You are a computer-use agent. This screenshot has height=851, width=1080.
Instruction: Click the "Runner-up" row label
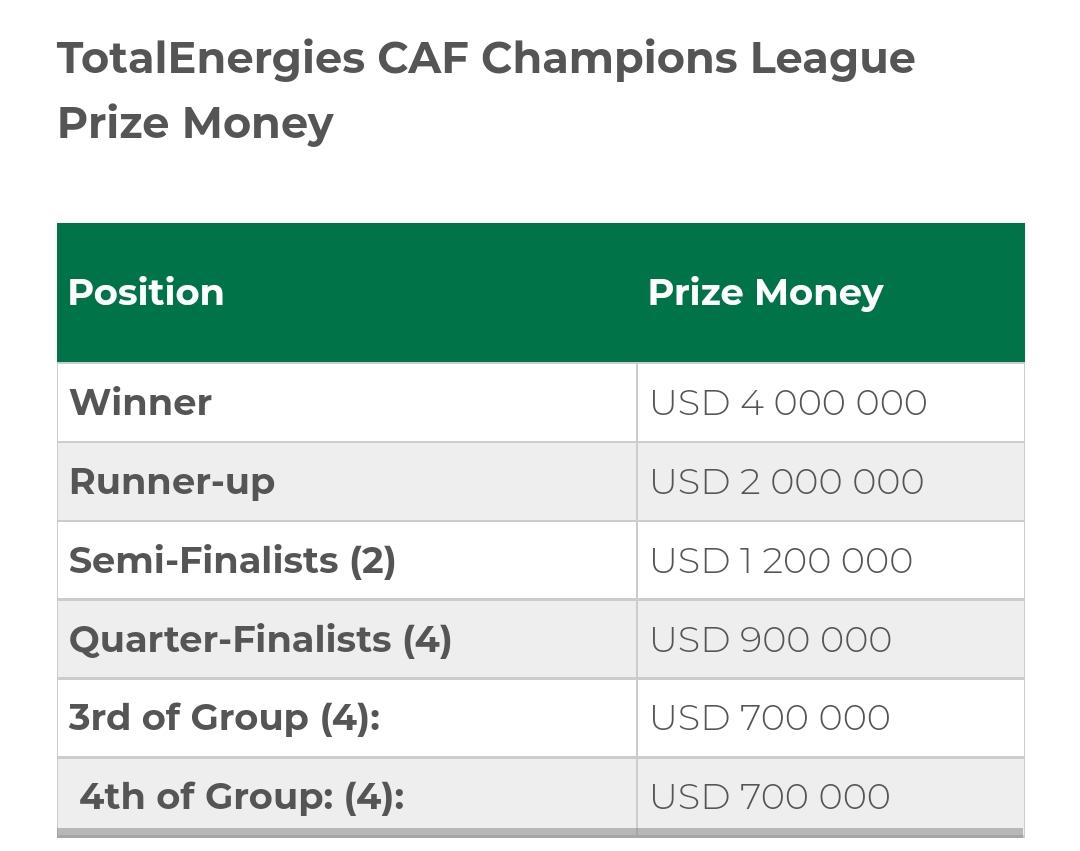(x=172, y=482)
